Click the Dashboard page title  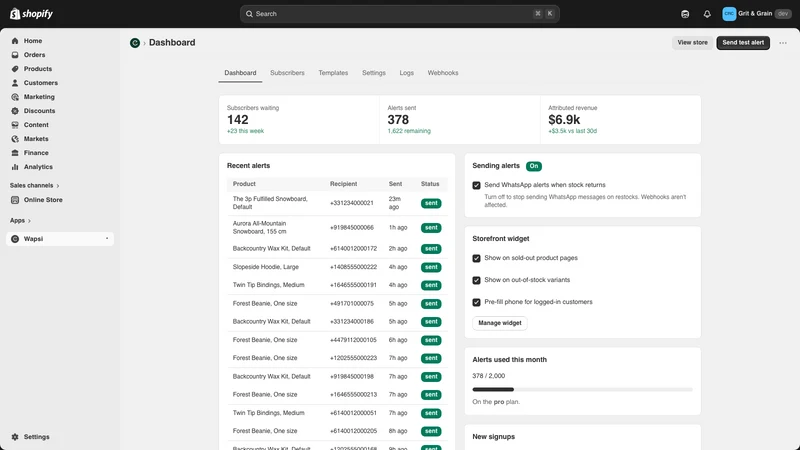click(x=172, y=43)
